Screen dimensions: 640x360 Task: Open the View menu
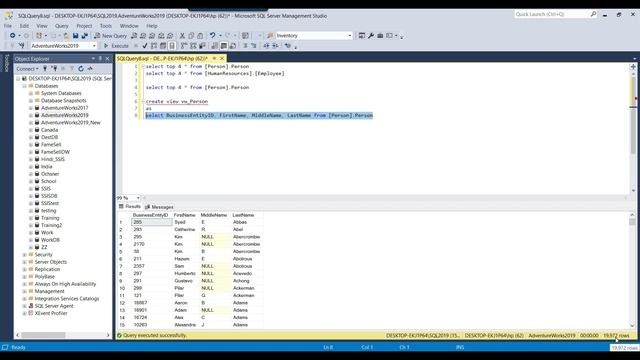42,26
